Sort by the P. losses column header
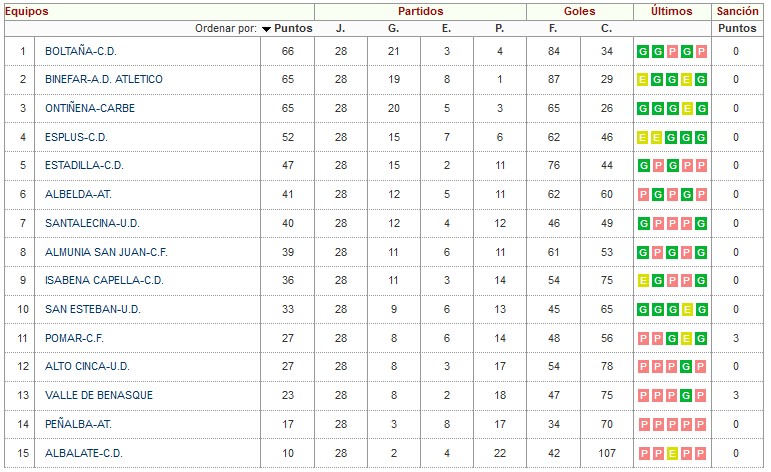The height and width of the screenshot is (472, 771). [500, 29]
